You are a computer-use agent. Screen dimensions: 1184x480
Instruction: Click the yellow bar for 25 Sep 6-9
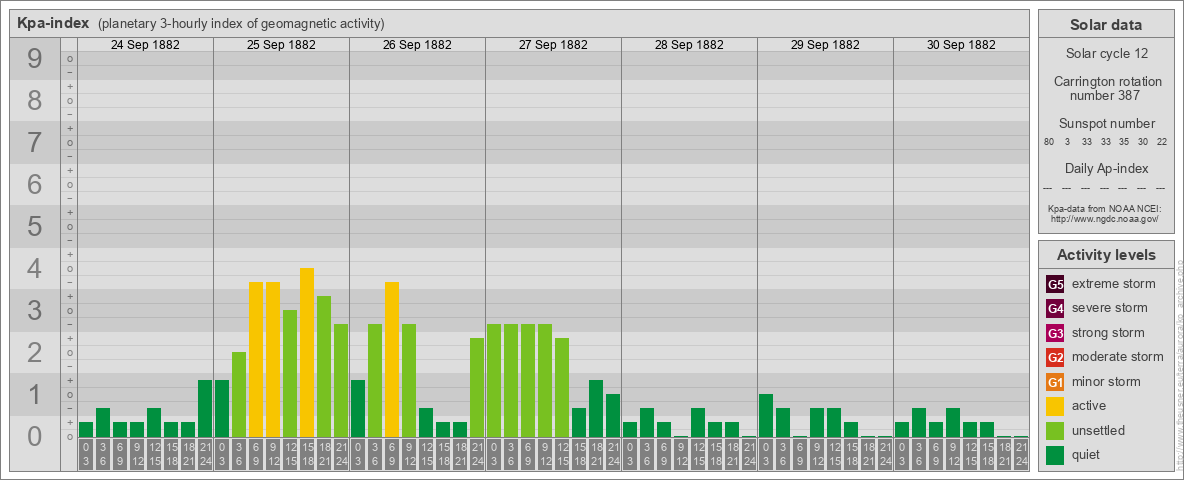(x=256, y=359)
